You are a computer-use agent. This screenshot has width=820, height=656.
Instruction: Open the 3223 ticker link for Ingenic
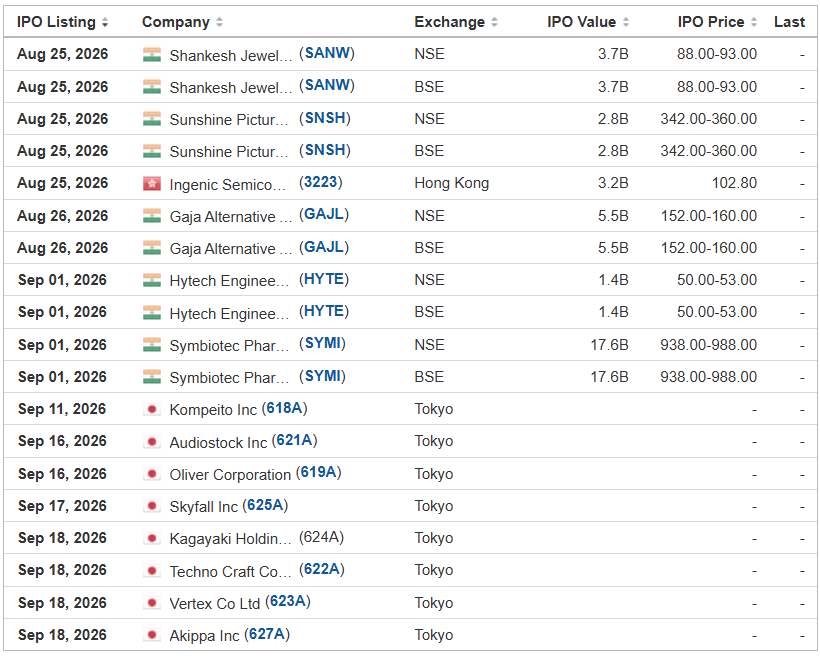click(321, 182)
